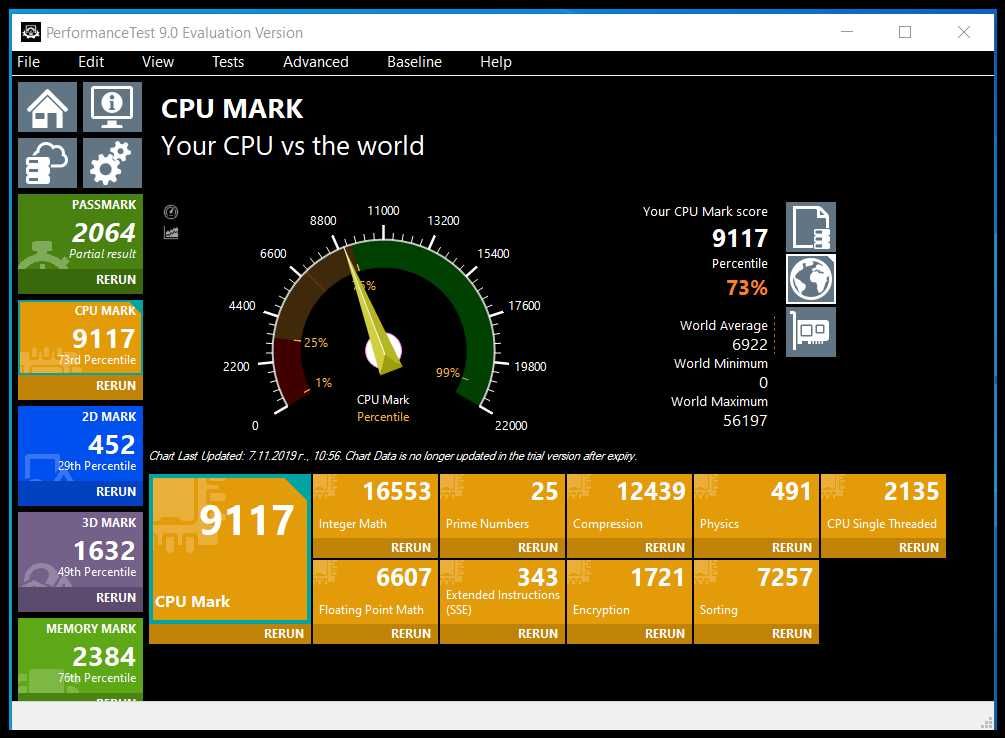
Task: Open the Edit menu
Action: pos(91,62)
